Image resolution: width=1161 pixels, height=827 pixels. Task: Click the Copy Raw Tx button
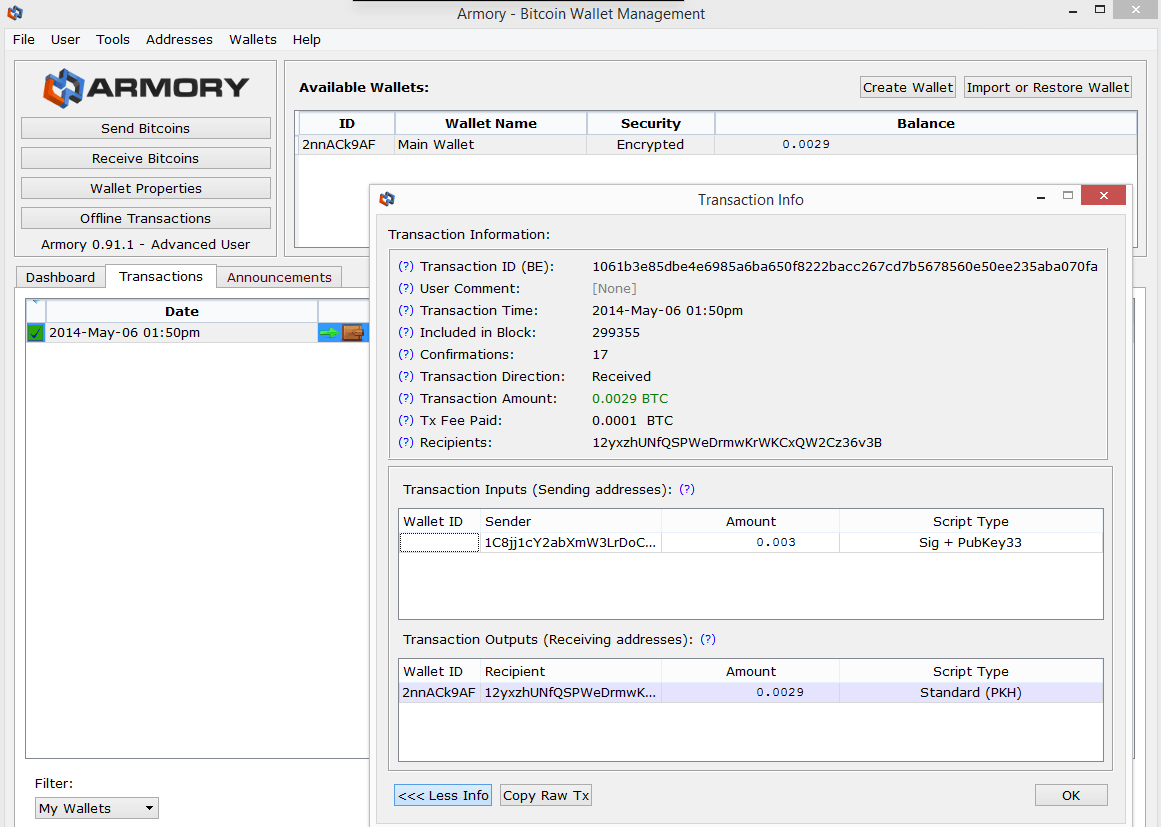click(546, 795)
